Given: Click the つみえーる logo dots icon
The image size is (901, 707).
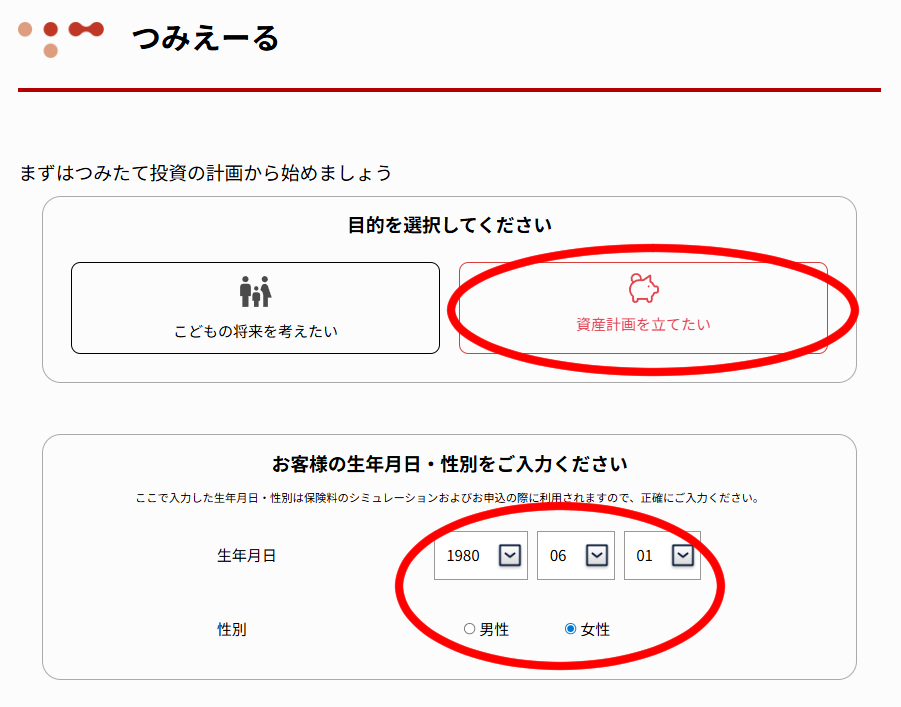Looking at the screenshot, I should (x=62, y=38).
